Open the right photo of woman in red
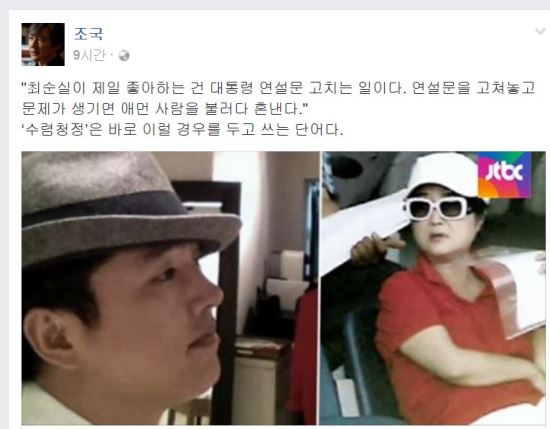The image size is (550, 429). (434, 288)
